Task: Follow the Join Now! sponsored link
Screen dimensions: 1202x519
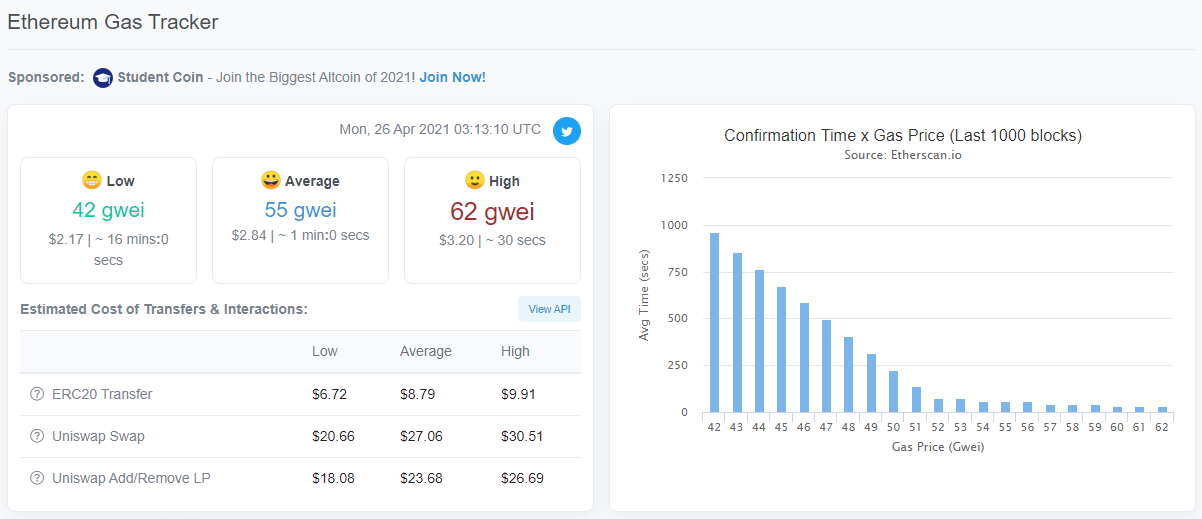Action: pyautogui.click(x=453, y=77)
